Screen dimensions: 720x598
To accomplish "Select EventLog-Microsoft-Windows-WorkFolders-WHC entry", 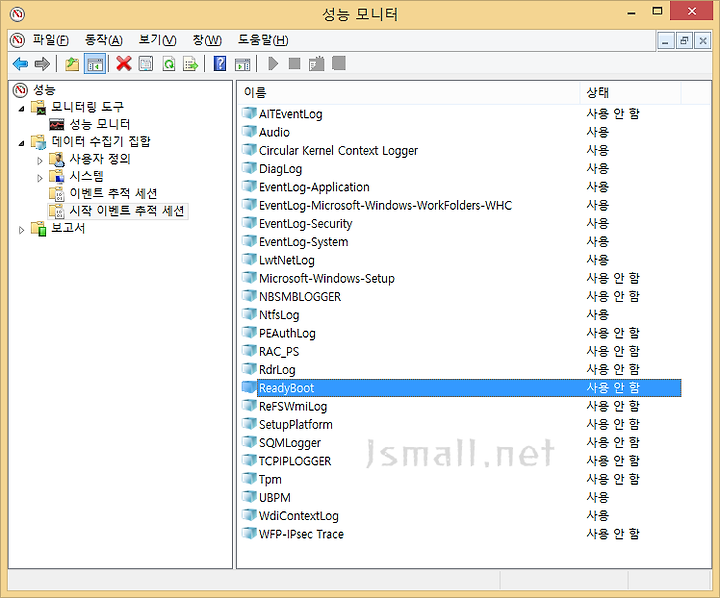I will (x=385, y=206).
